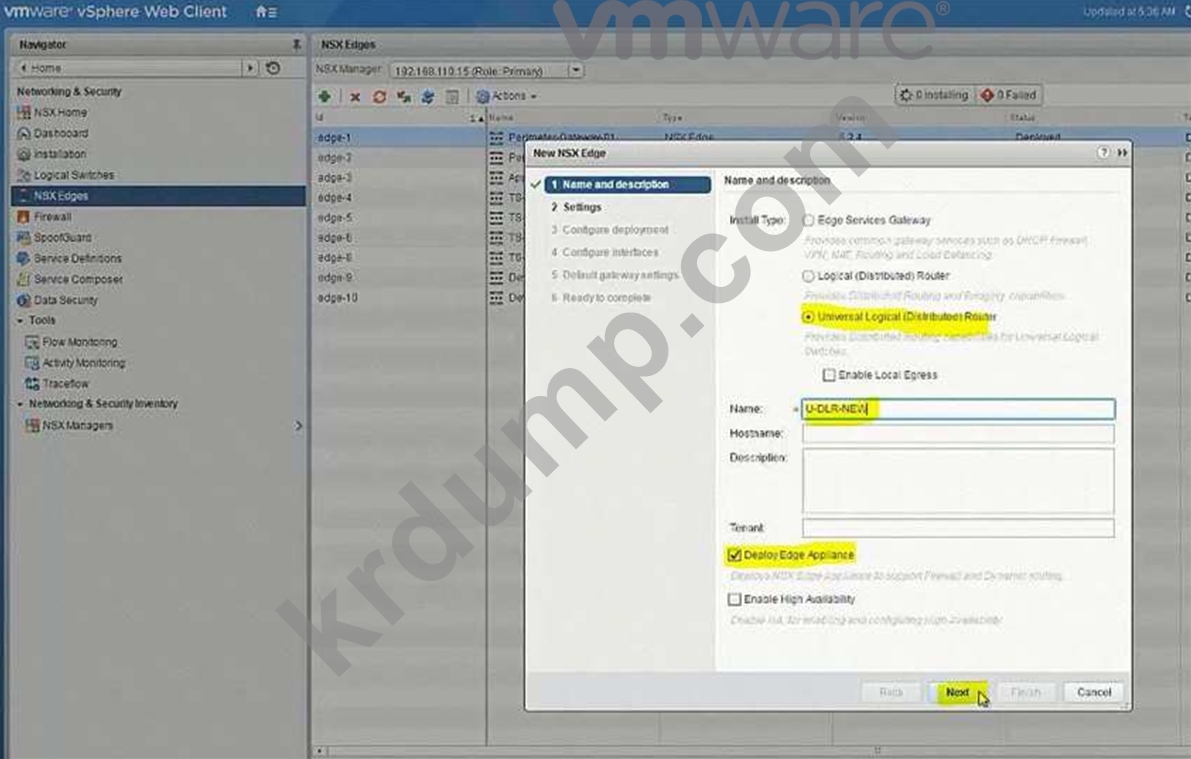Viewport: 1191px width, 759px height.
Task: Click the 0 Installing status indicator
Action: coord(934,95)
